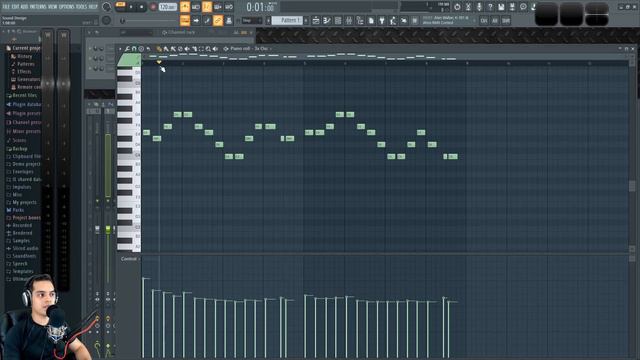This screenshot has height=360, width=640.
Task: Open the TOOLS menu
Action: point(82,7)
